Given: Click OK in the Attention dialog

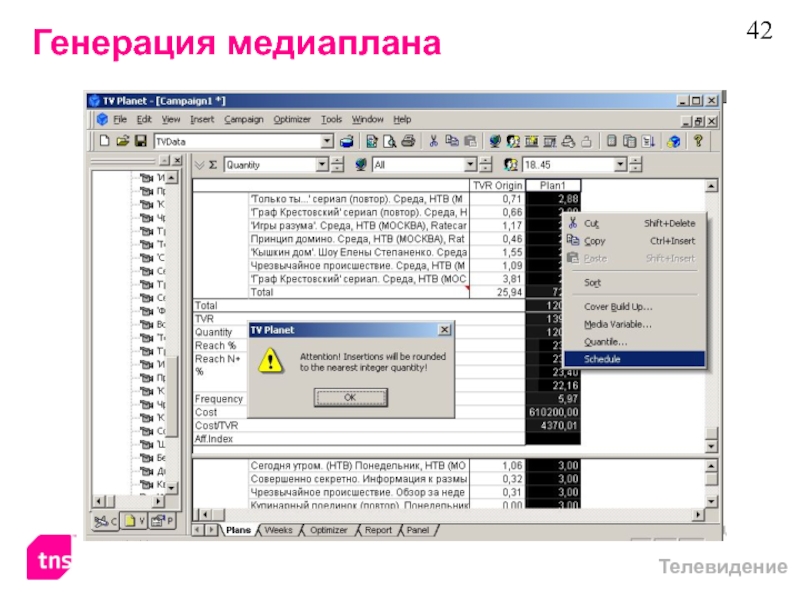Looking at the screenshot, I should point(351,397).
